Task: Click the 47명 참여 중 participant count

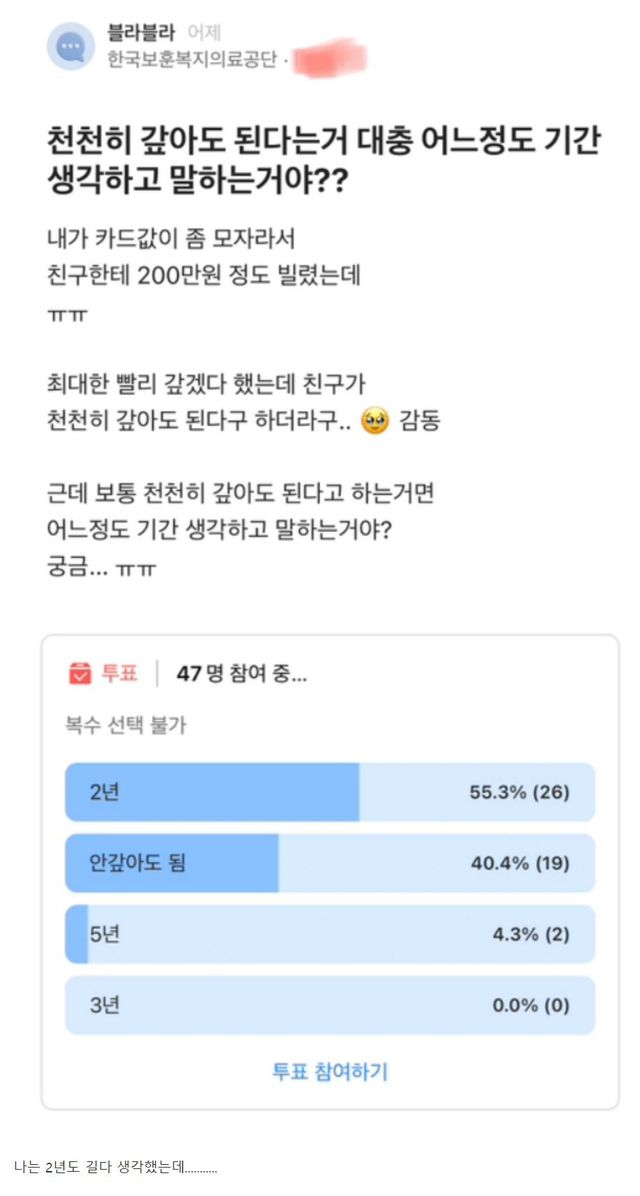Action: (241, 673)
